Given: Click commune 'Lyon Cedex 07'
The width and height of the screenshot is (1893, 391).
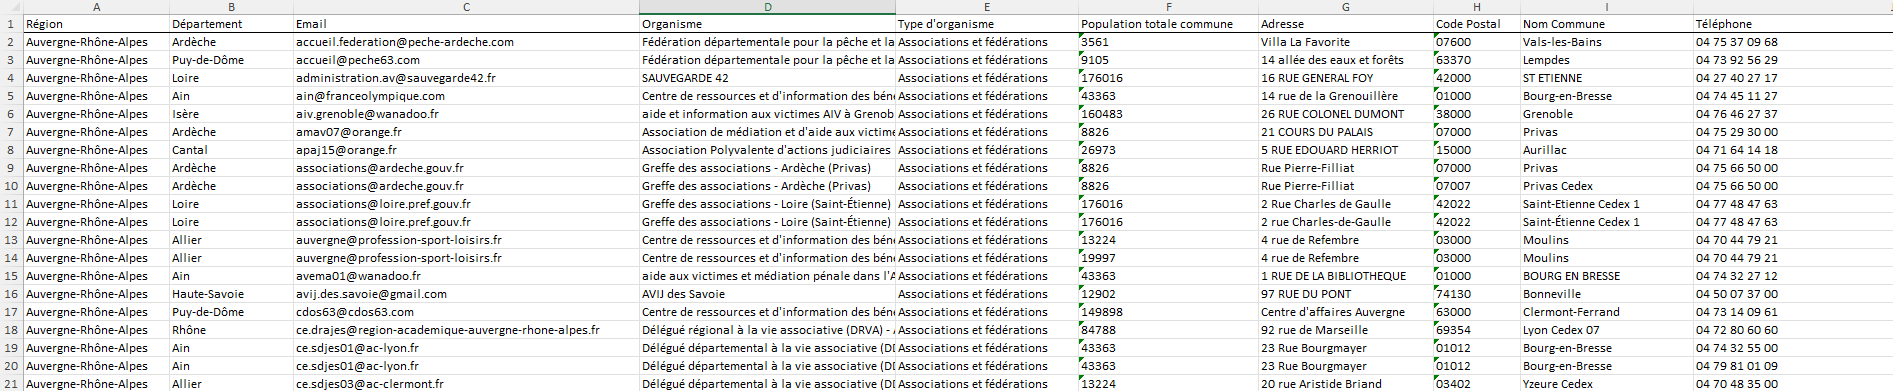Looking at the screenshot, I should click(1606, 330).
